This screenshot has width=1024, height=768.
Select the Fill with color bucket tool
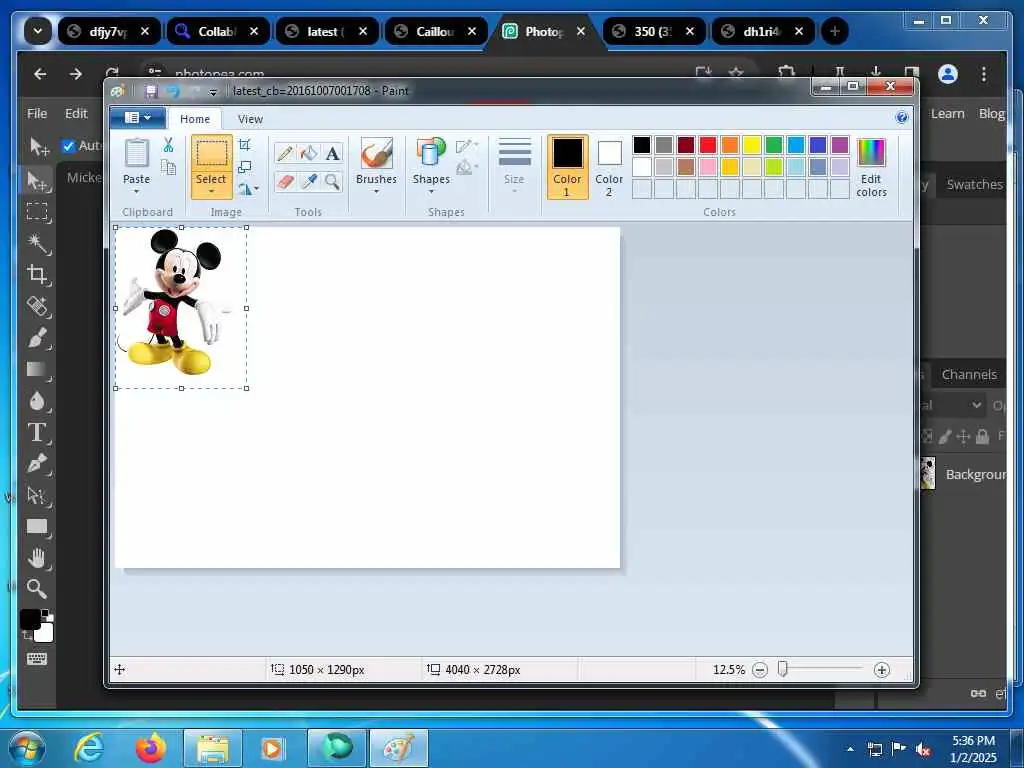tap(309, 153)
